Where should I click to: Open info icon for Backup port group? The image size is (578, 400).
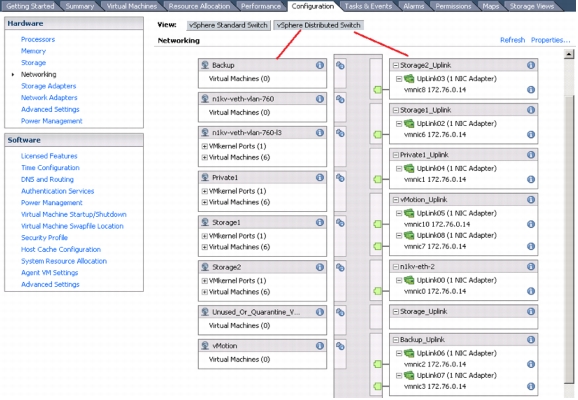pyautogui.click(x=320, y=65)
